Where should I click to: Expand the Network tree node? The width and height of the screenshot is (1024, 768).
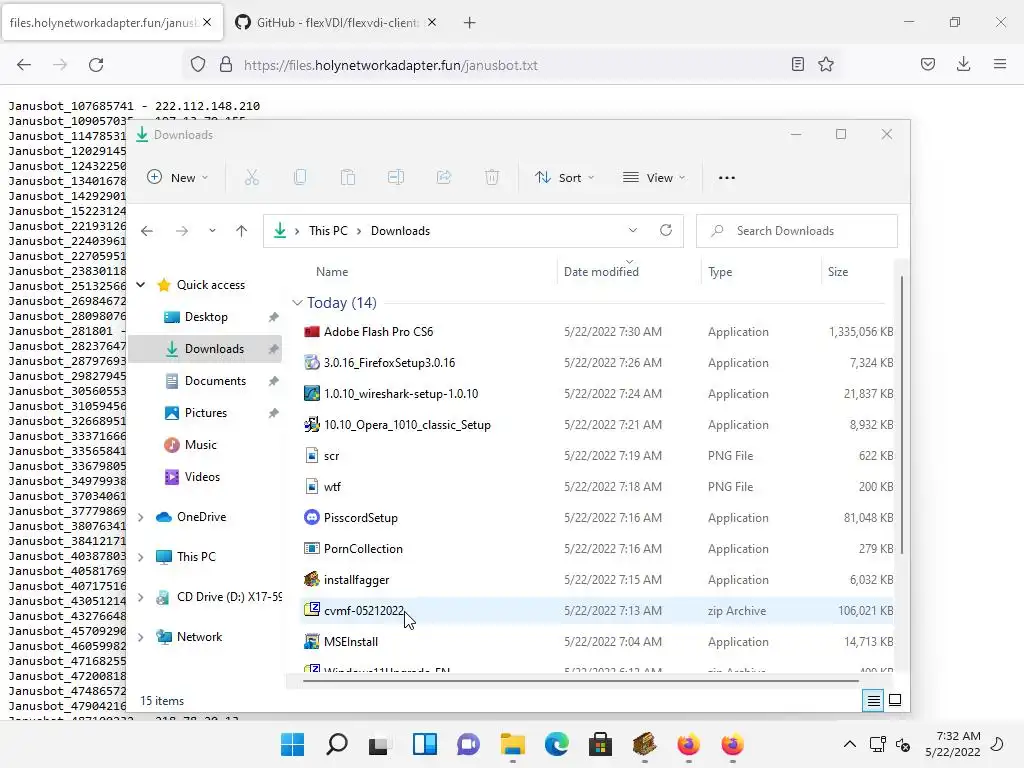click(x=140, y=637)
